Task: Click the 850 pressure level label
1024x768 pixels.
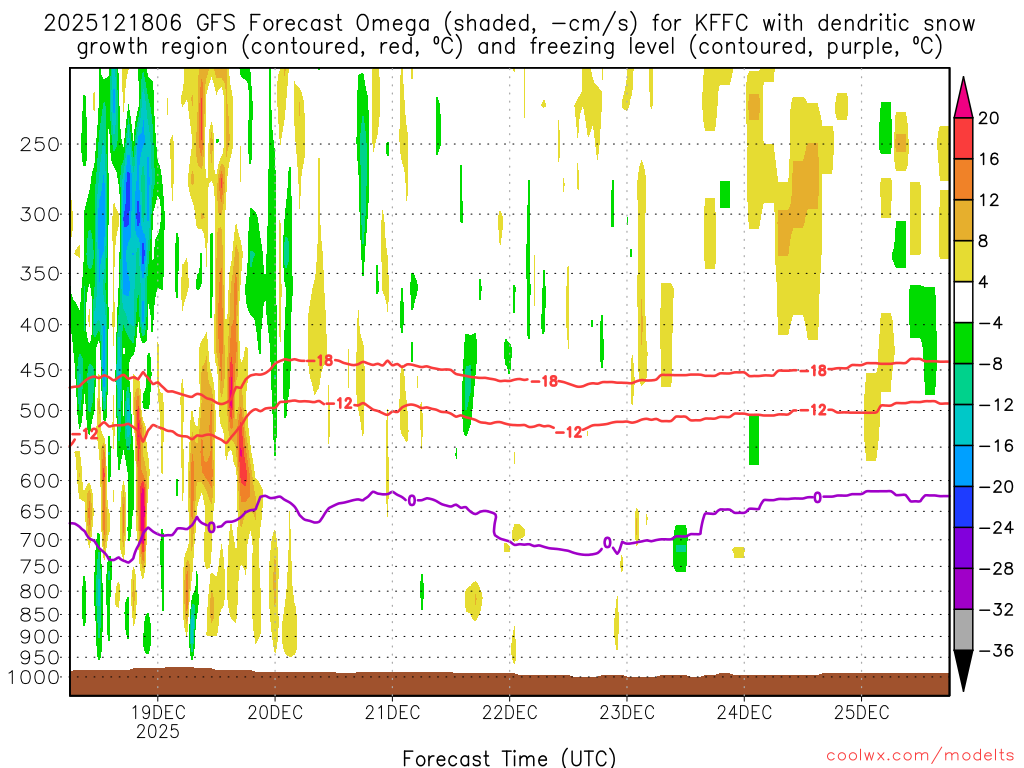Action: click(x=40, y=615)
